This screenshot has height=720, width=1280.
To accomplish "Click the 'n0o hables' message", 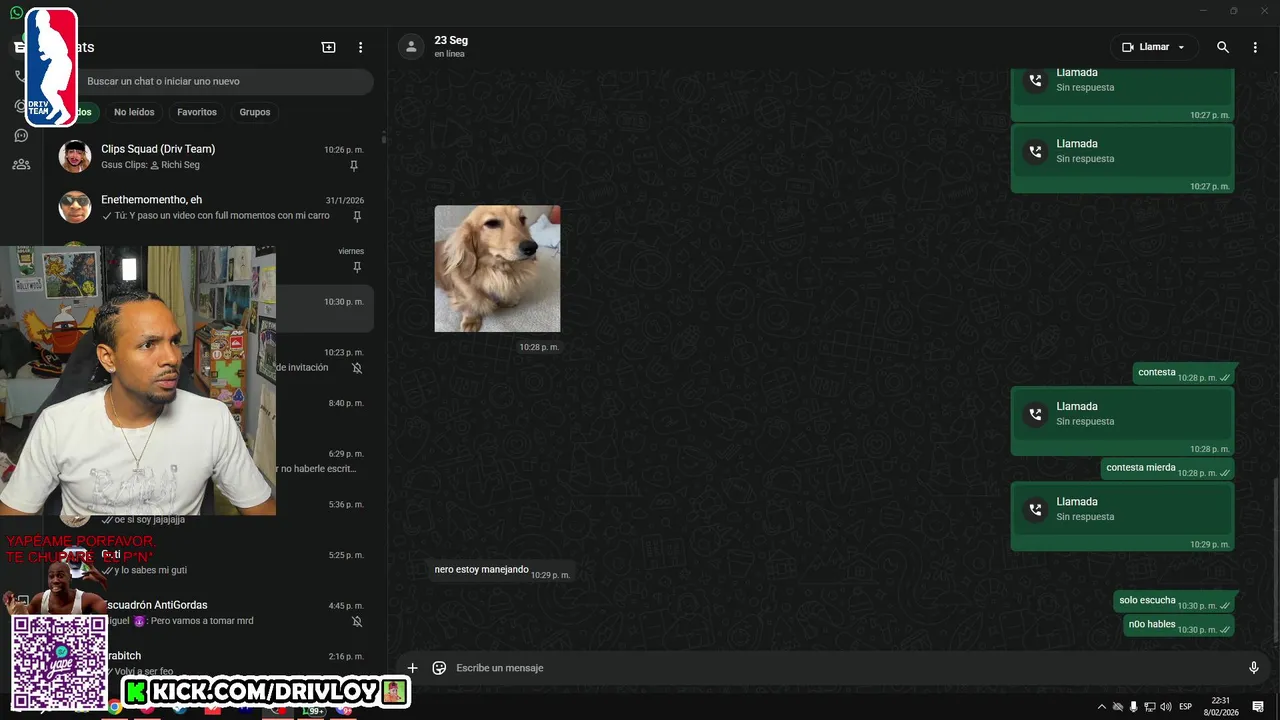I will [x=1179, y=625].
